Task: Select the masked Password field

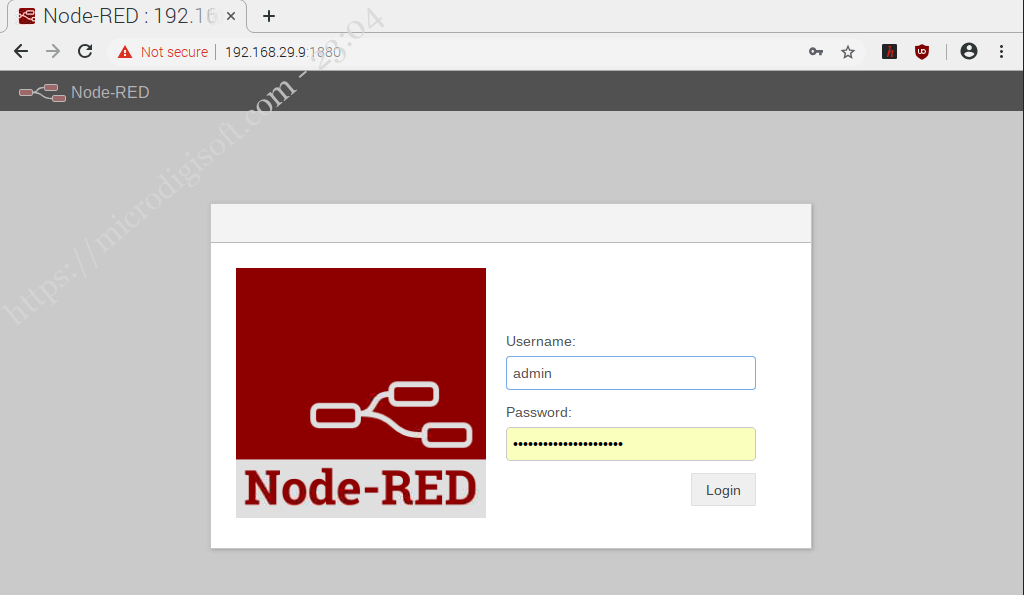Action: click(630, 443)
